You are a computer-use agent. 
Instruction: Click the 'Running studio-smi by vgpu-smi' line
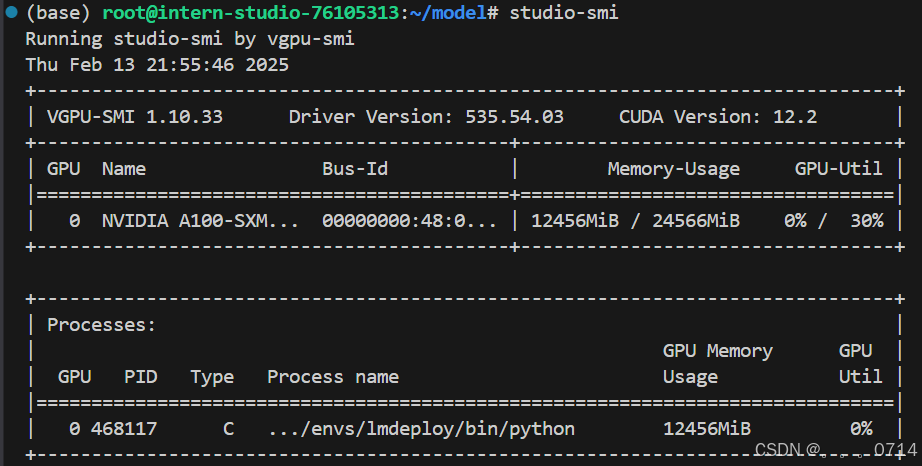click(x=190, y=39)
